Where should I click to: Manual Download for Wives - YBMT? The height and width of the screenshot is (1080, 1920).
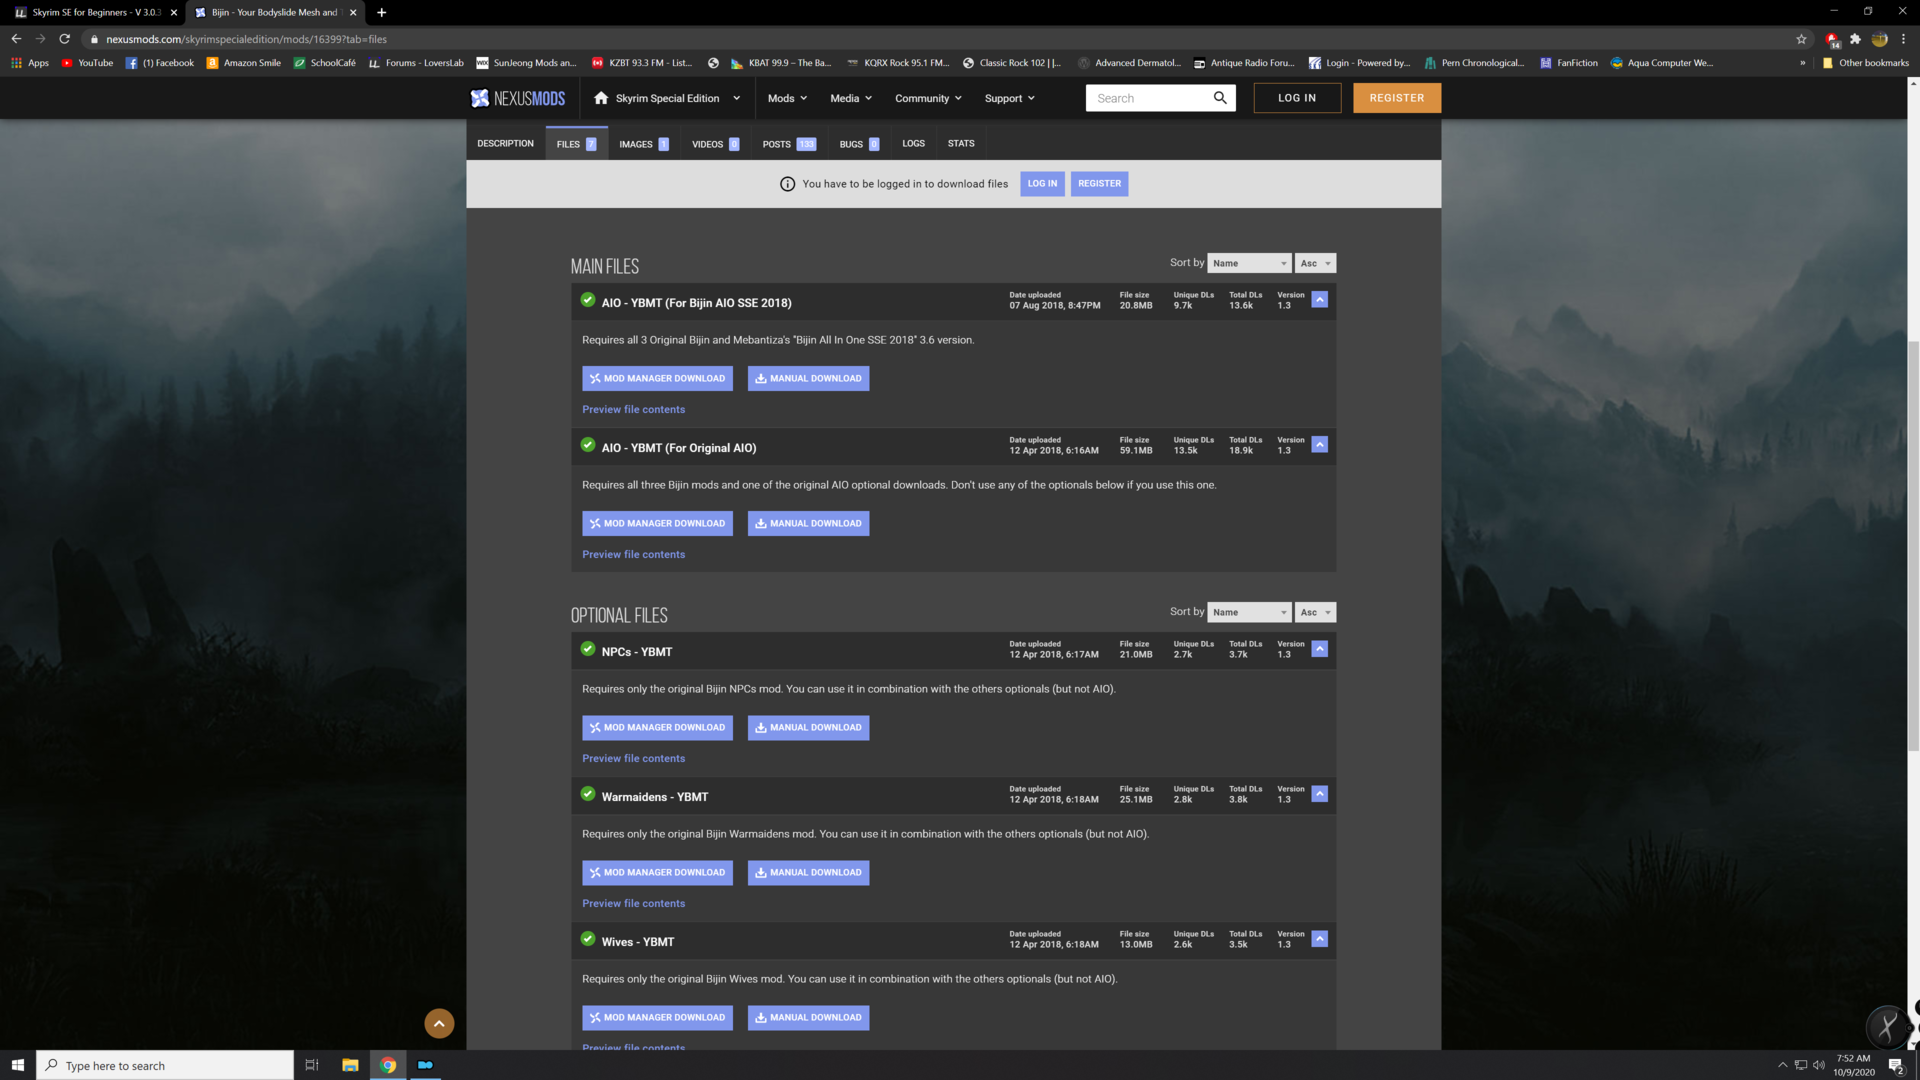coord(808,1017)
